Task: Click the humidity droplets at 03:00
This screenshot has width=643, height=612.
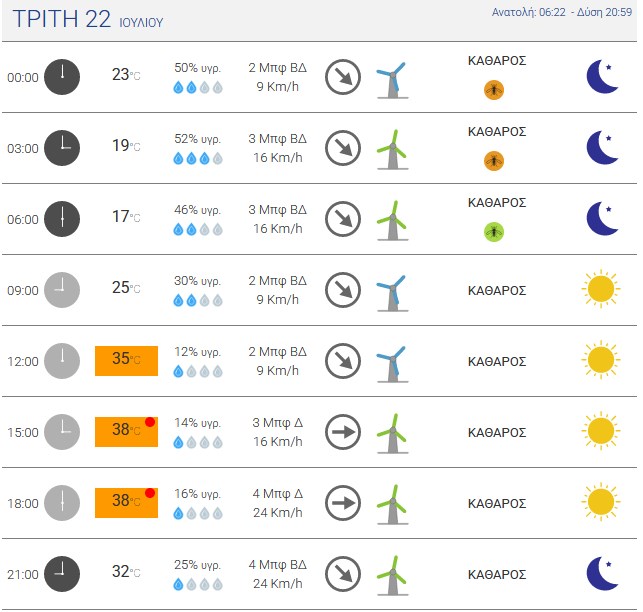Action: (198, 158)
